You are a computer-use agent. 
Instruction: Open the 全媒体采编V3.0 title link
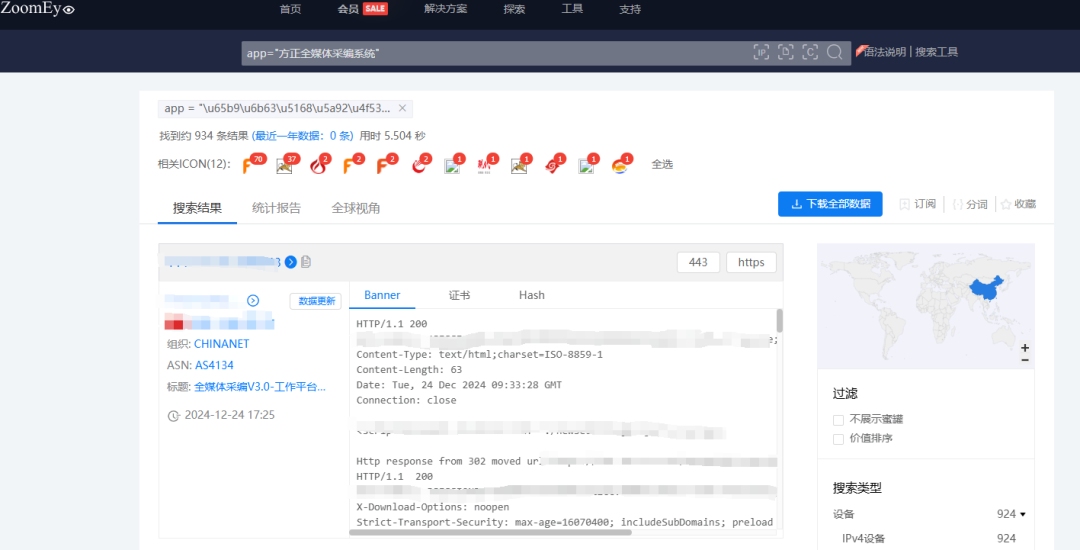click(260, 387)
